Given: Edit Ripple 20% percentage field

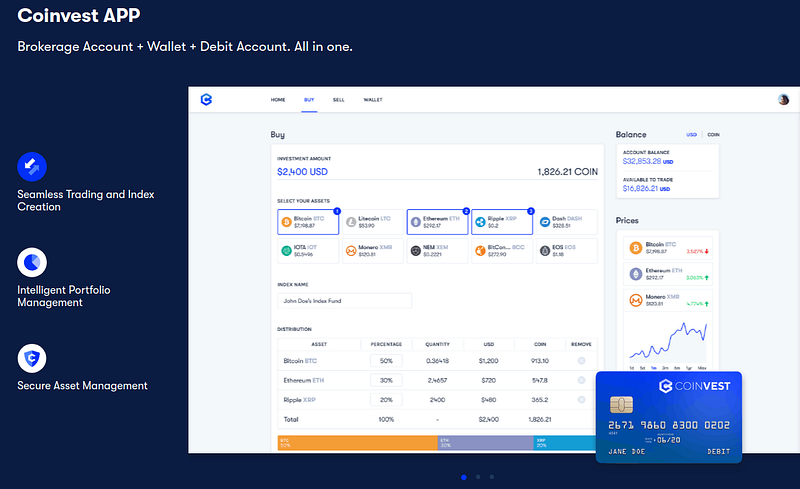Looking at the screenshot, I should [386, 400].
